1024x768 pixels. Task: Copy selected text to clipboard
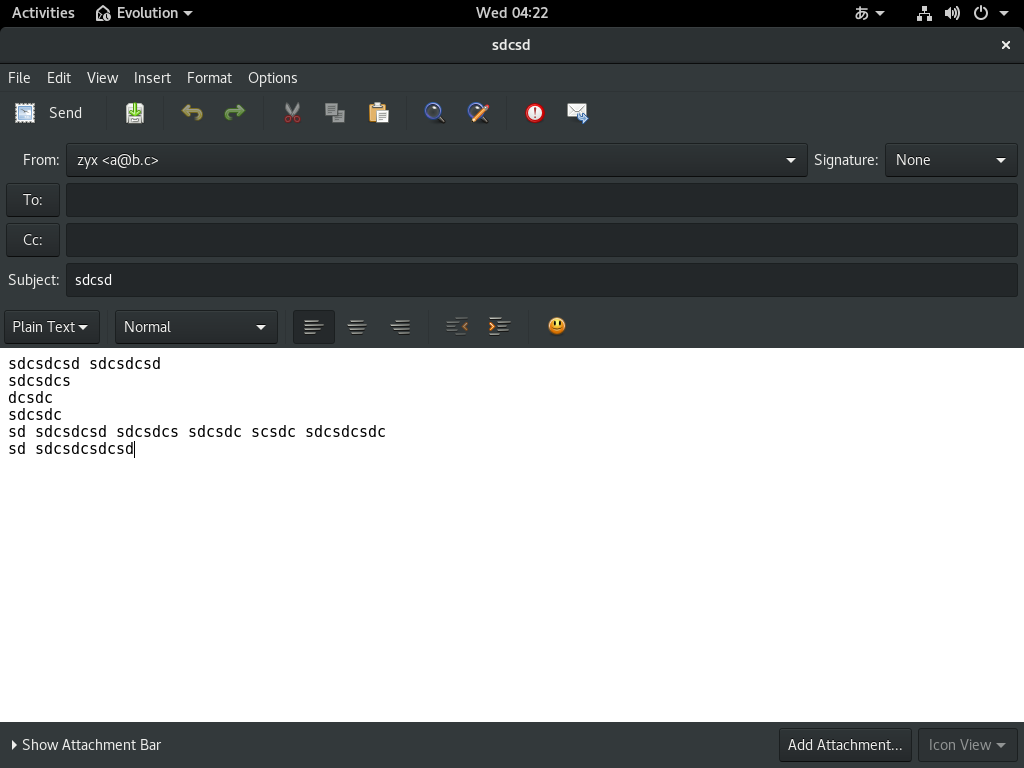(335, 113)
